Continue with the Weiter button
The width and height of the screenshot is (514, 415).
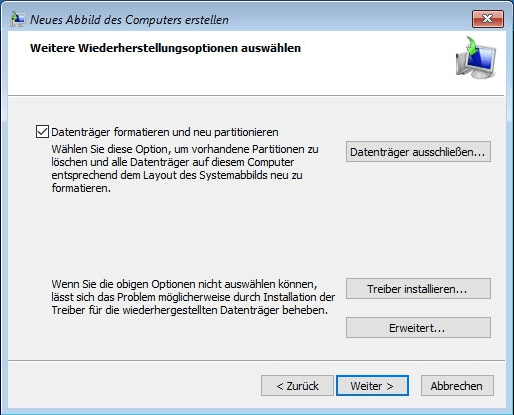372,386
